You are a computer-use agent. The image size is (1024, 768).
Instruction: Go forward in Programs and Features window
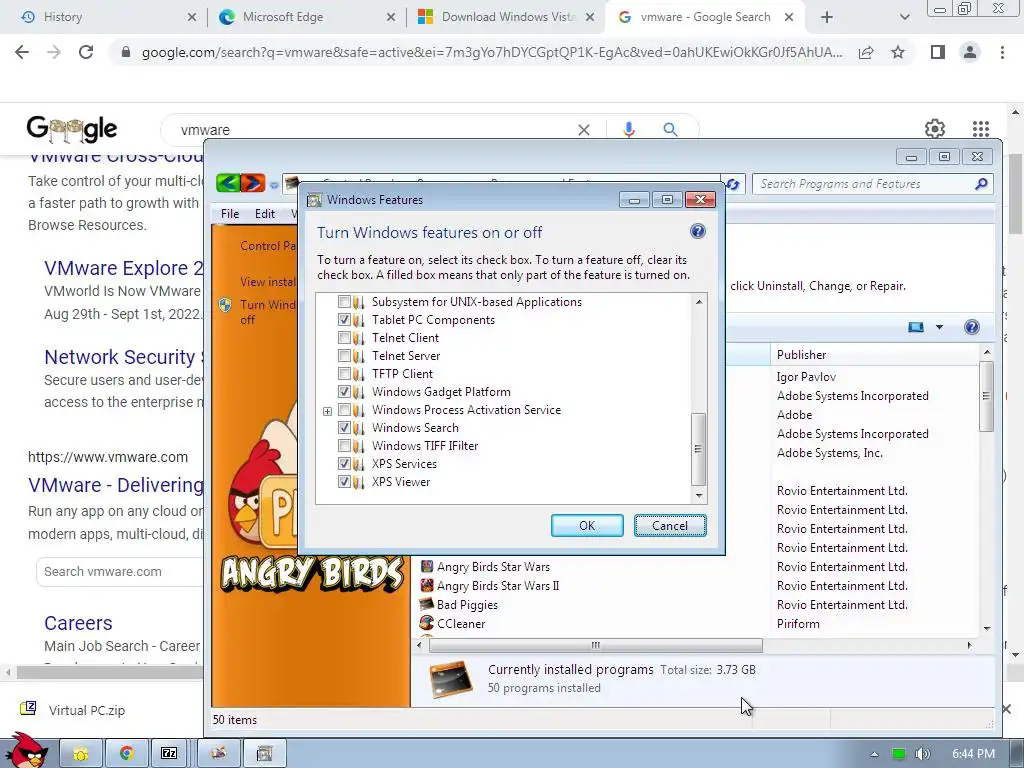(x=253, y=183)
